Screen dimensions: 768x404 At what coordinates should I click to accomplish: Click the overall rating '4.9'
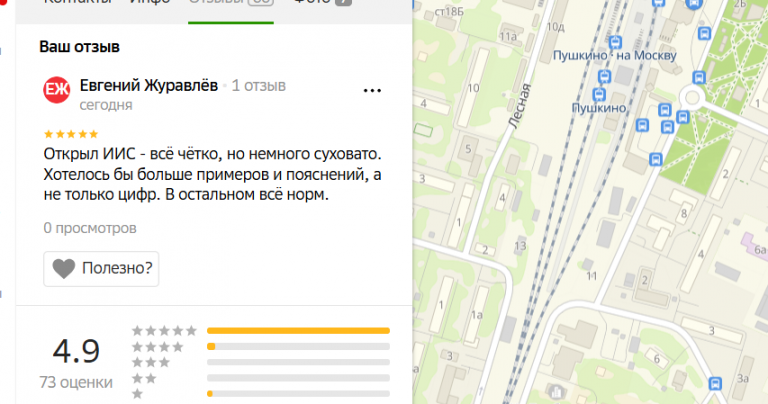coord(76,351)
